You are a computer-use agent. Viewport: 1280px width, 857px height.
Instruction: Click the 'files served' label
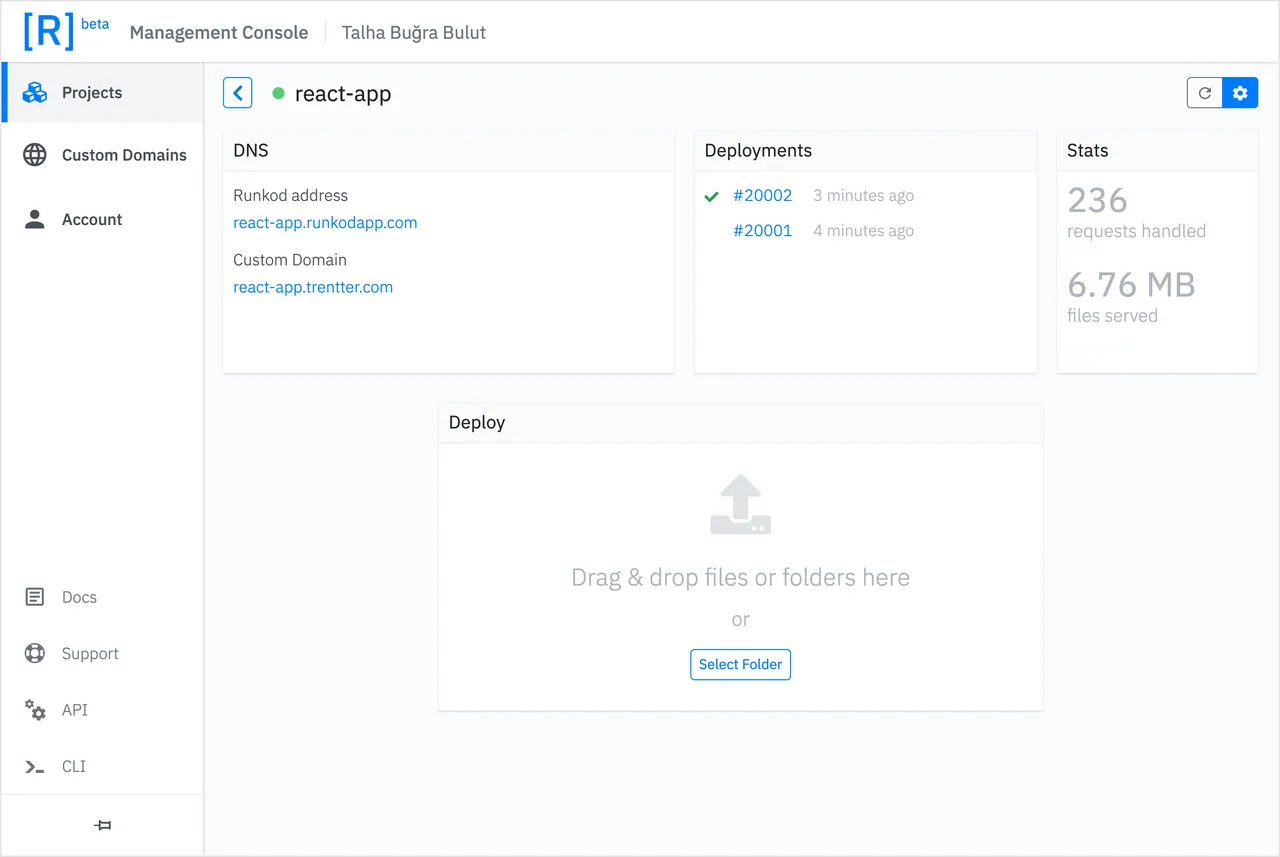[1112, 316]
